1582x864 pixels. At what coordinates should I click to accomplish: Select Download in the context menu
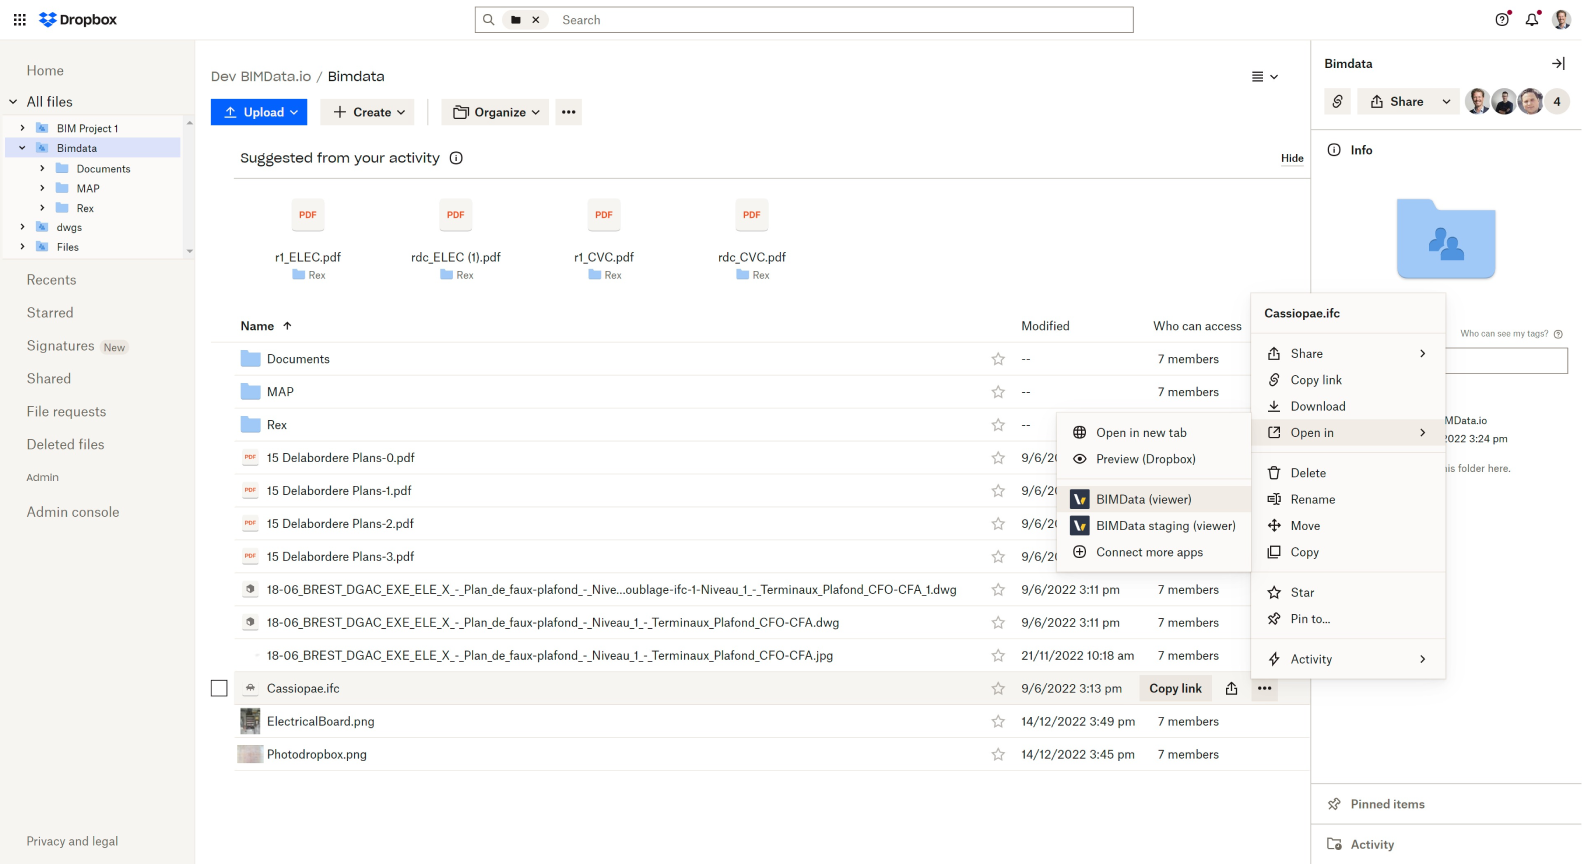1317,406
